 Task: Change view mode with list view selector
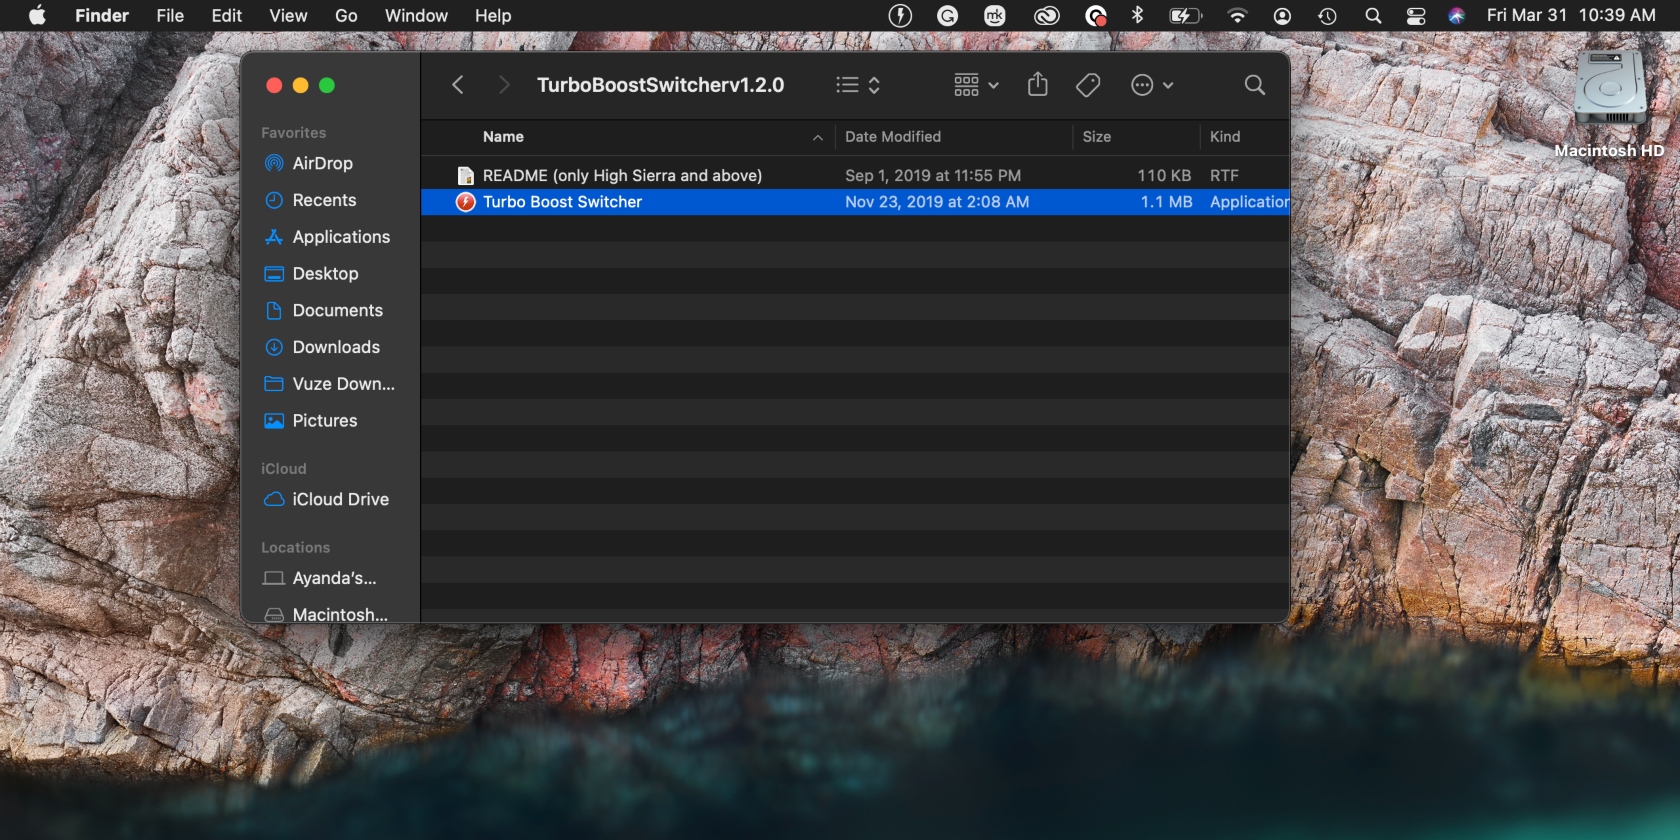tap(858, 85)
